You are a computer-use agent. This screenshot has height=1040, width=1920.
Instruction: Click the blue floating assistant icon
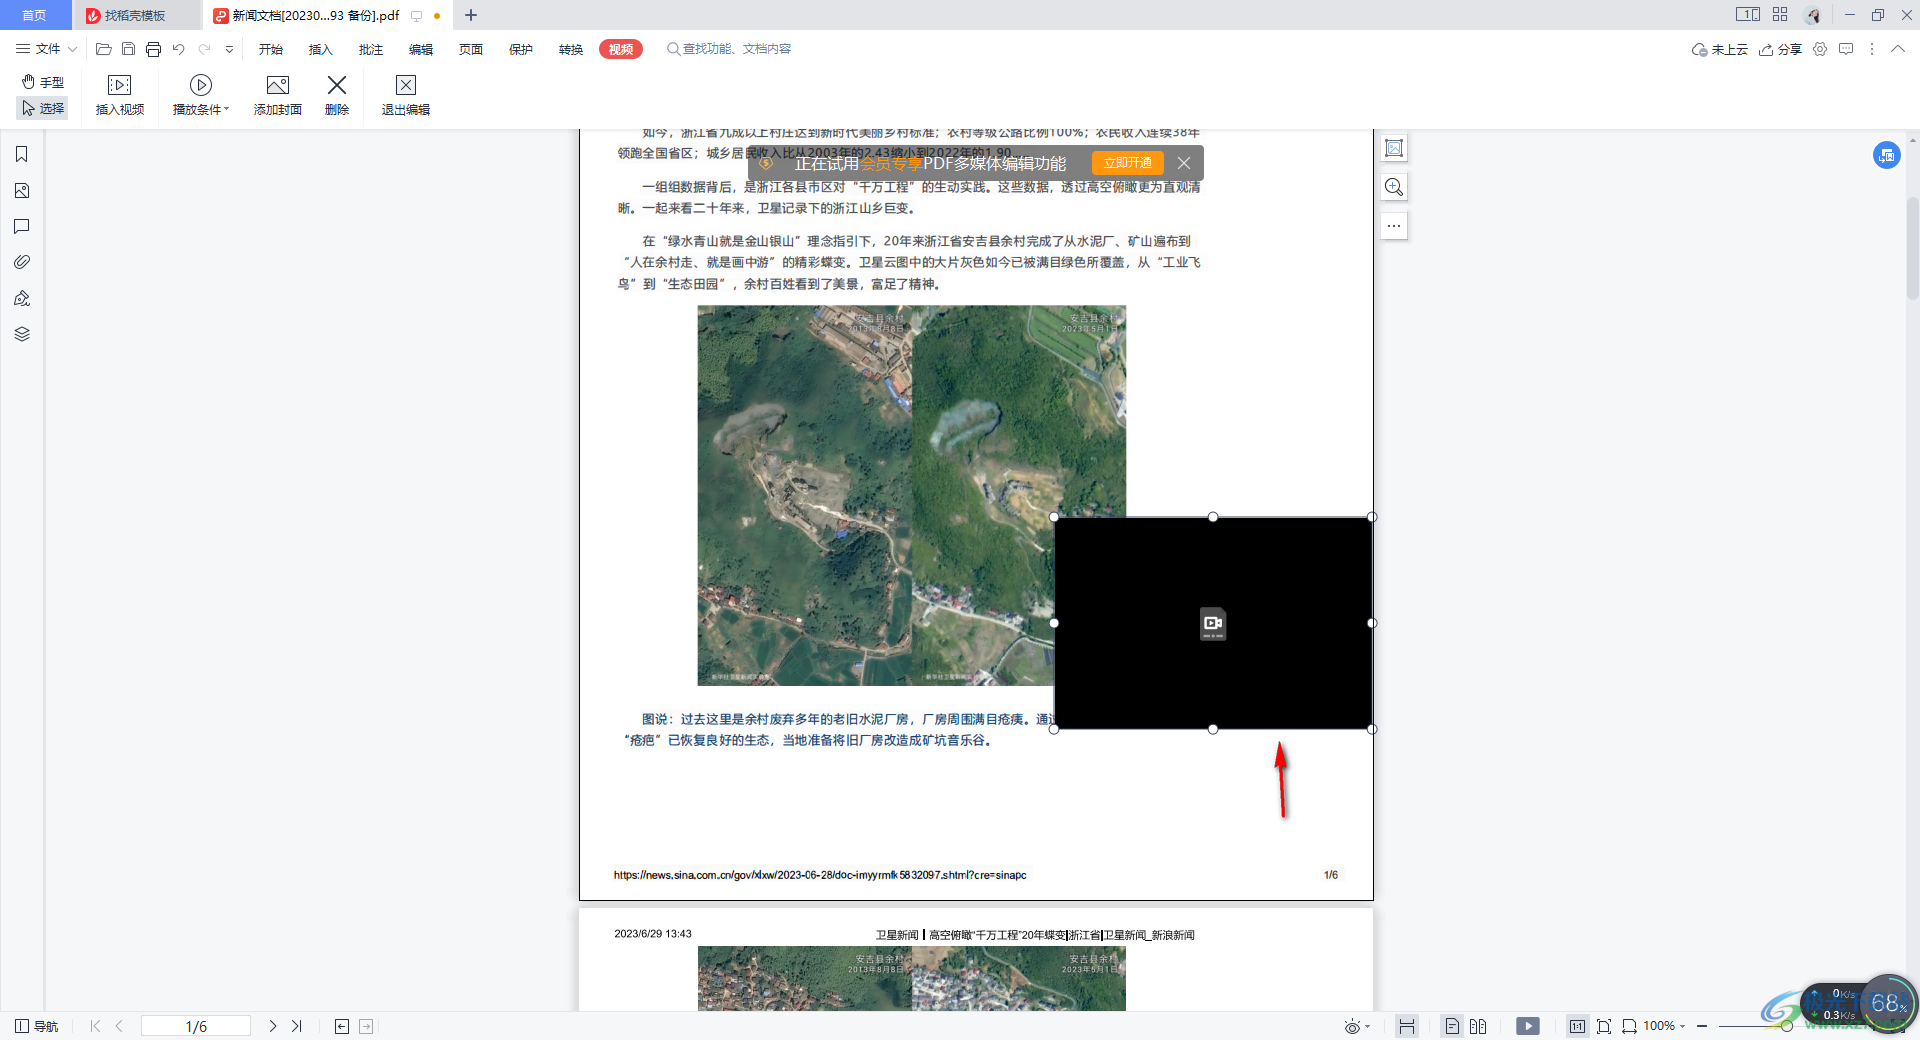pyautogui.click(x=1887, y=155)
